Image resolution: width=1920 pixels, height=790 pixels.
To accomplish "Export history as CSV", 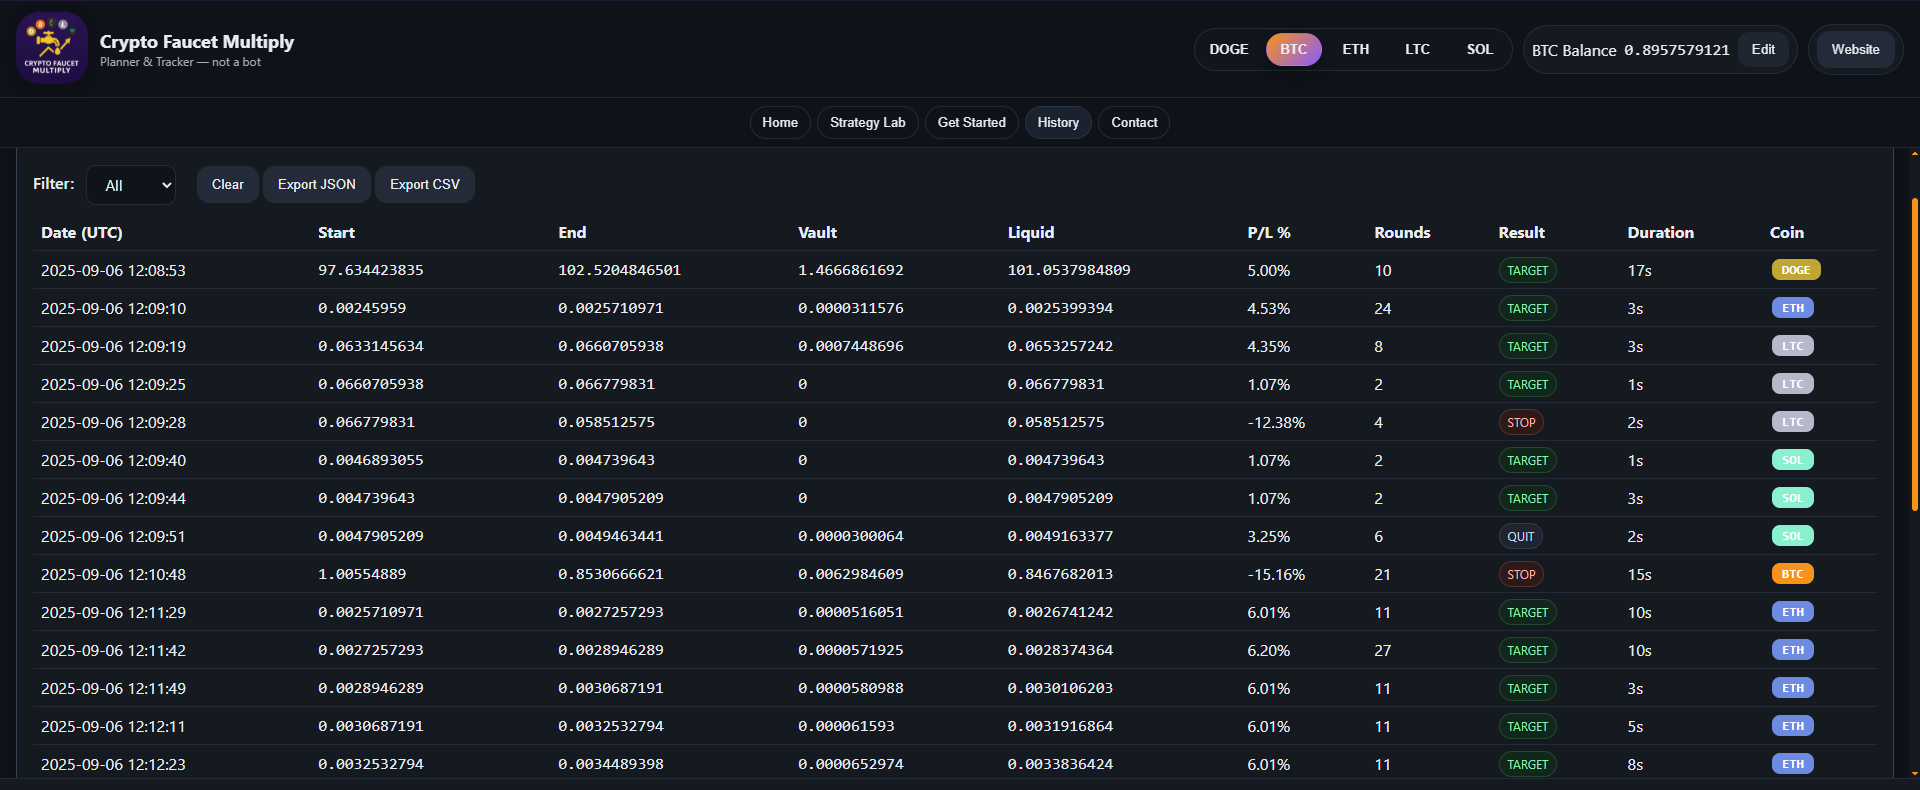I will tap(425, 184).
